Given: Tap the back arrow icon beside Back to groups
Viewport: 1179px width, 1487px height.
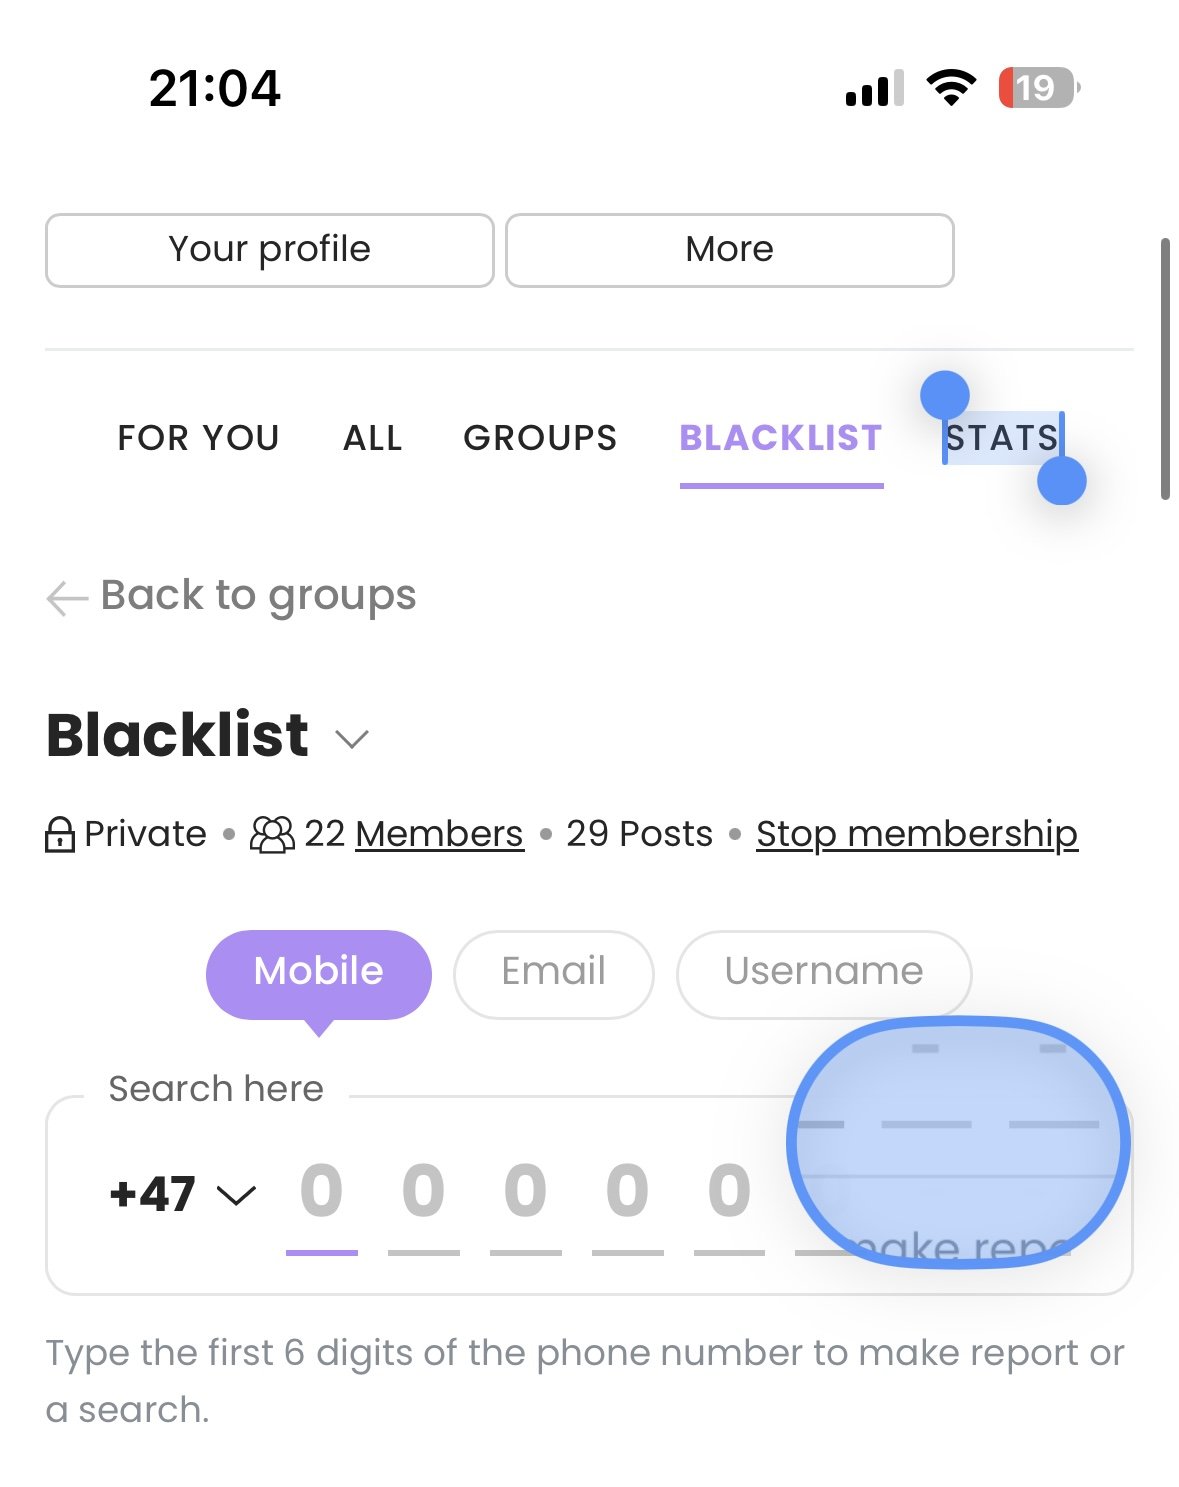Looking at the screenshot, I should [67, 598].
